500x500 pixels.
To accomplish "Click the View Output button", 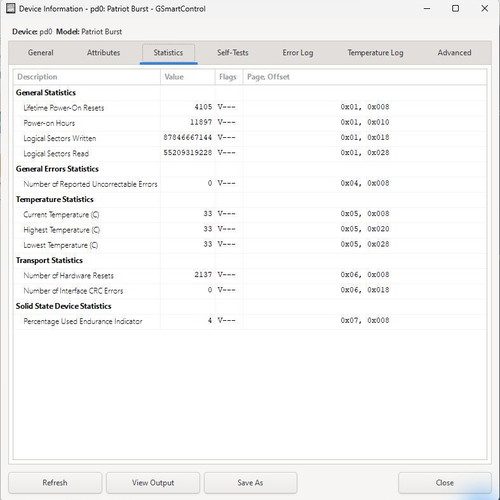I will tap(153, 483).
